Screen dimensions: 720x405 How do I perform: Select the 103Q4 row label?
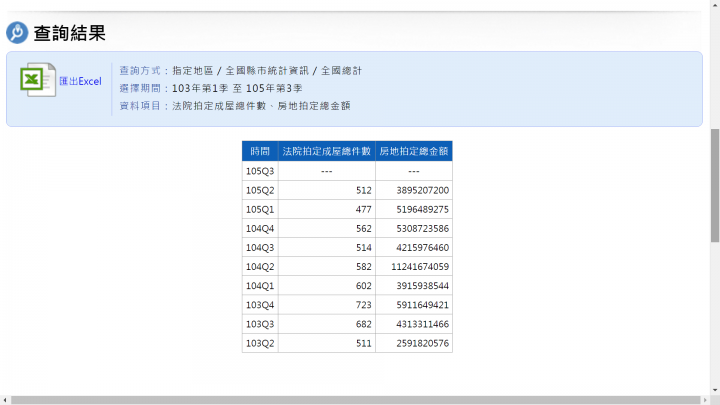coord(260,305)
